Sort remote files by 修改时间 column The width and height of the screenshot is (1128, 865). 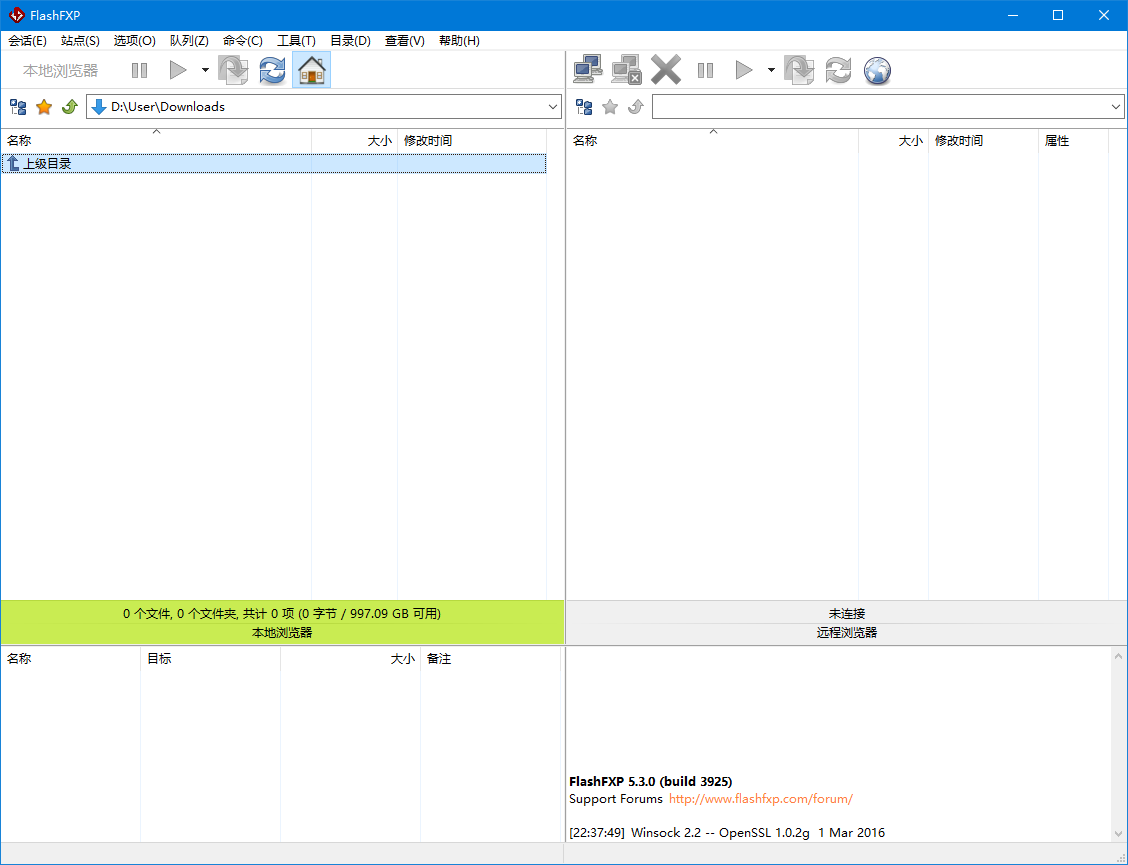coord(983,140)
